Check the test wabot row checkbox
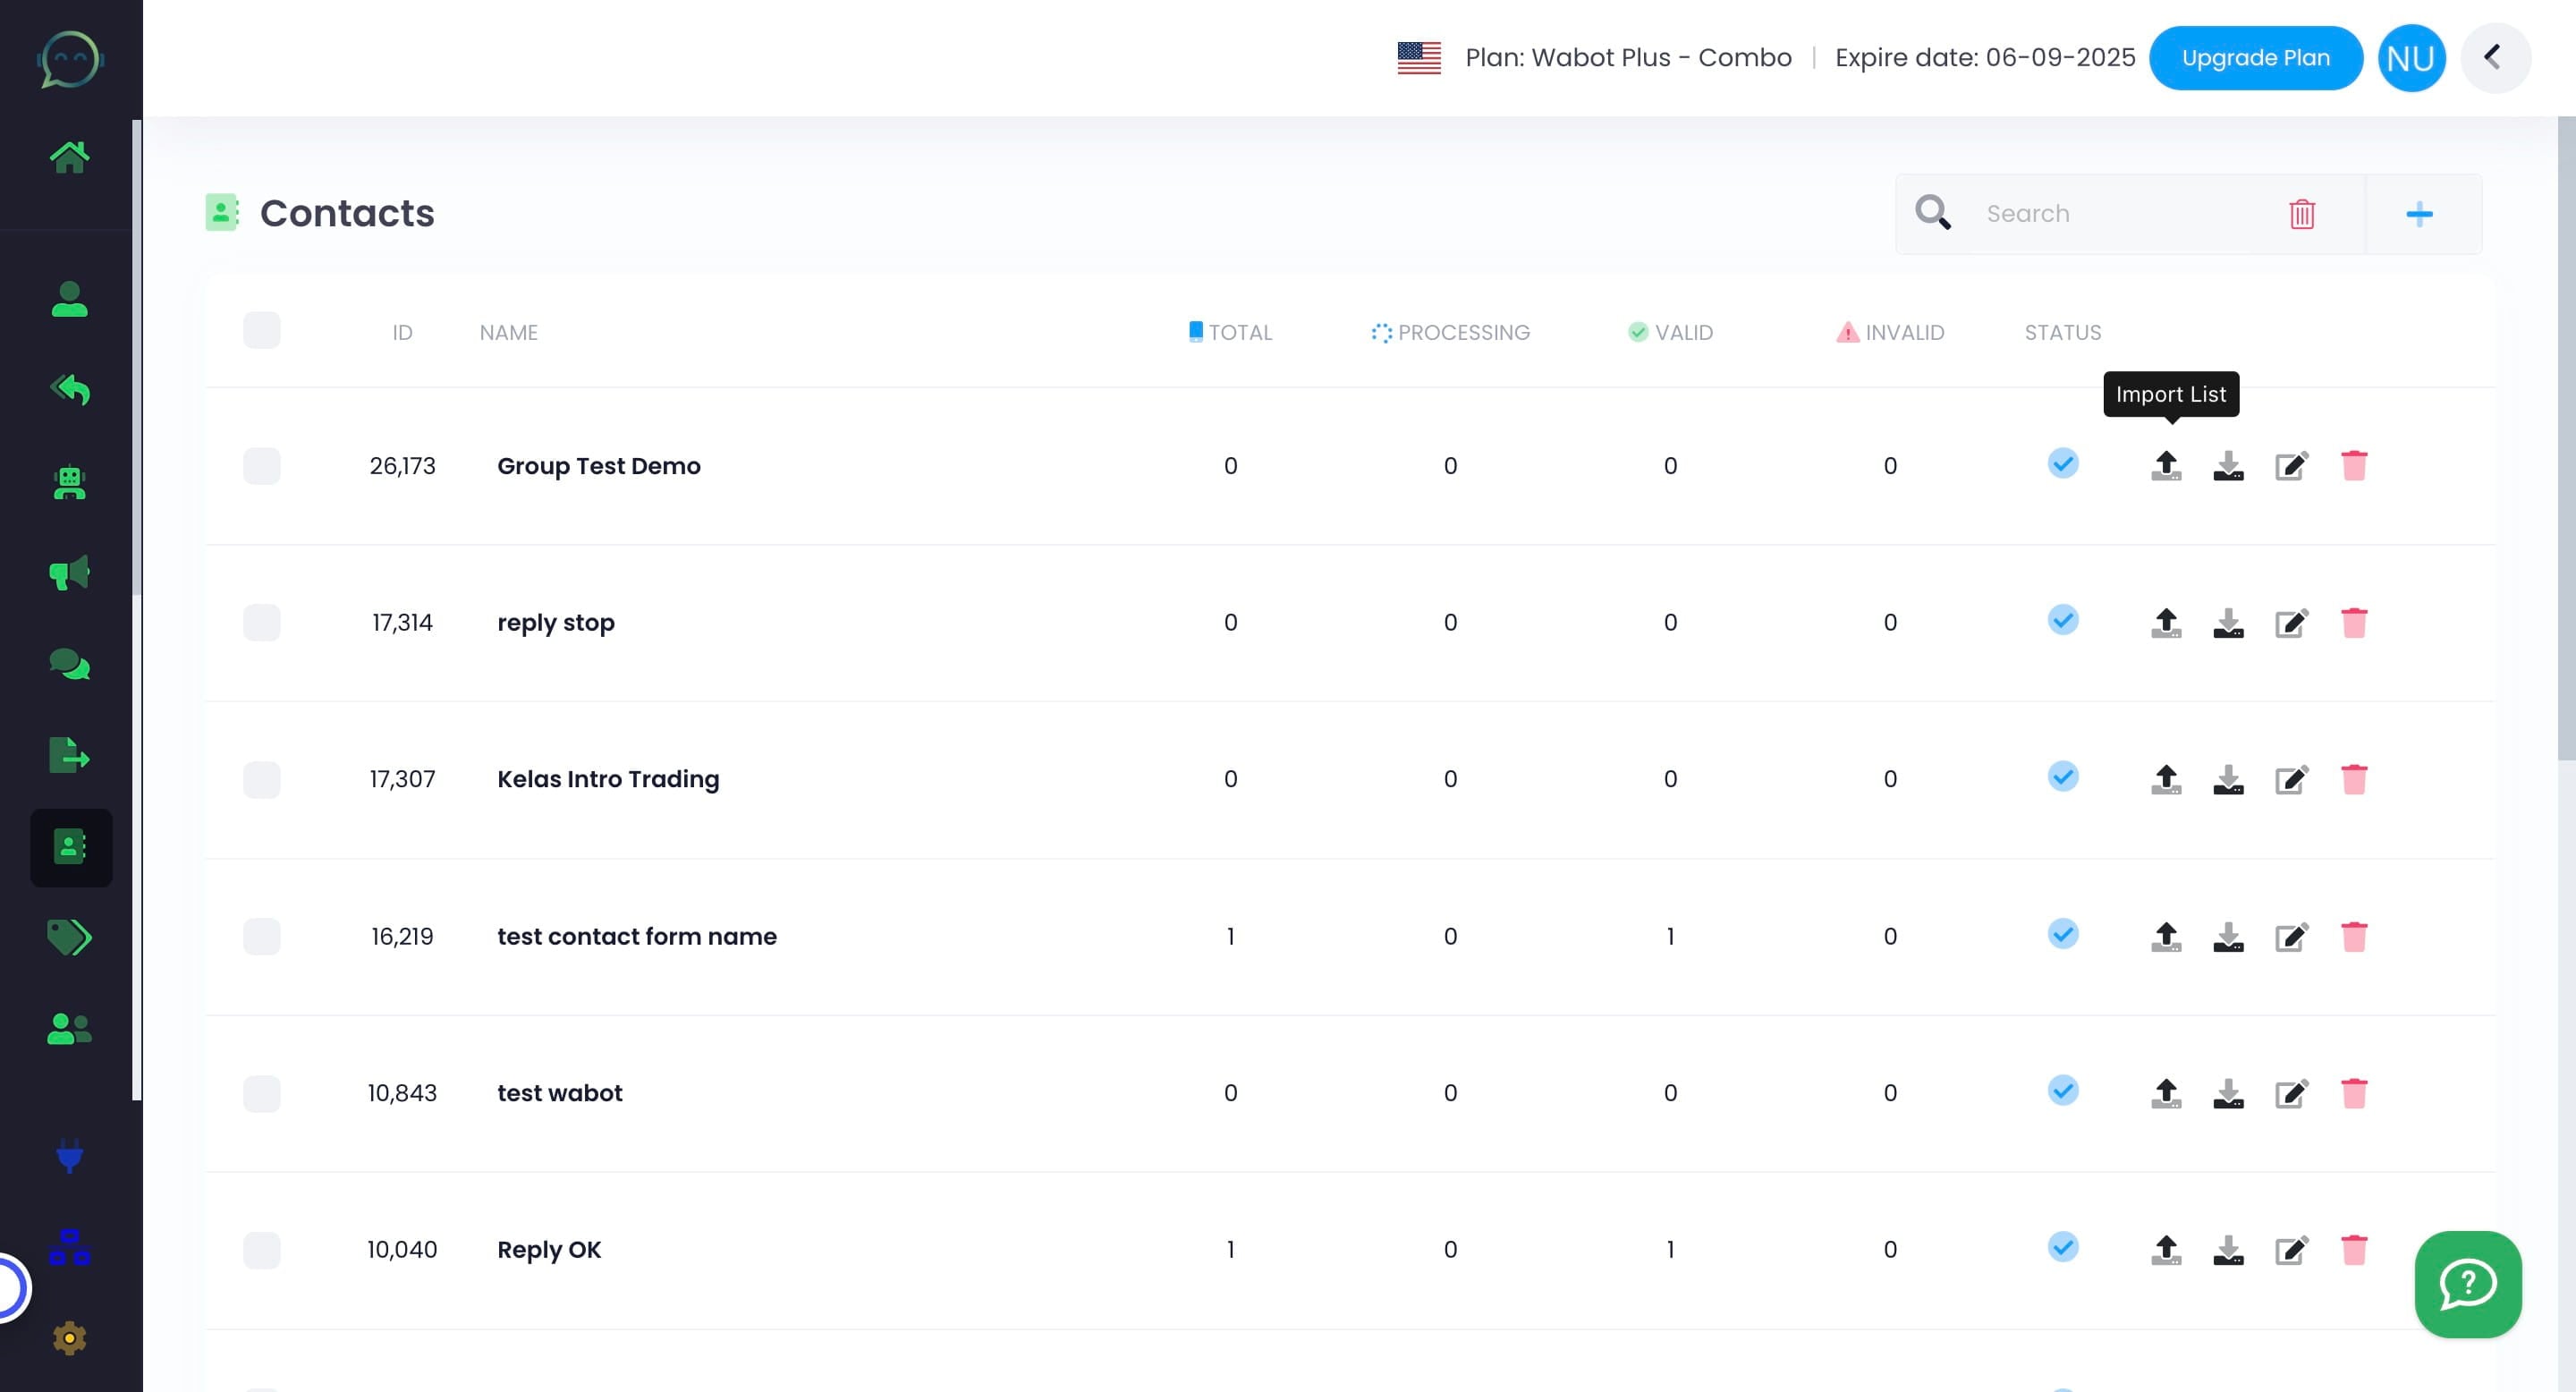Image resolution: width=2576 pixels, height=1392 pixels. 261,1094
